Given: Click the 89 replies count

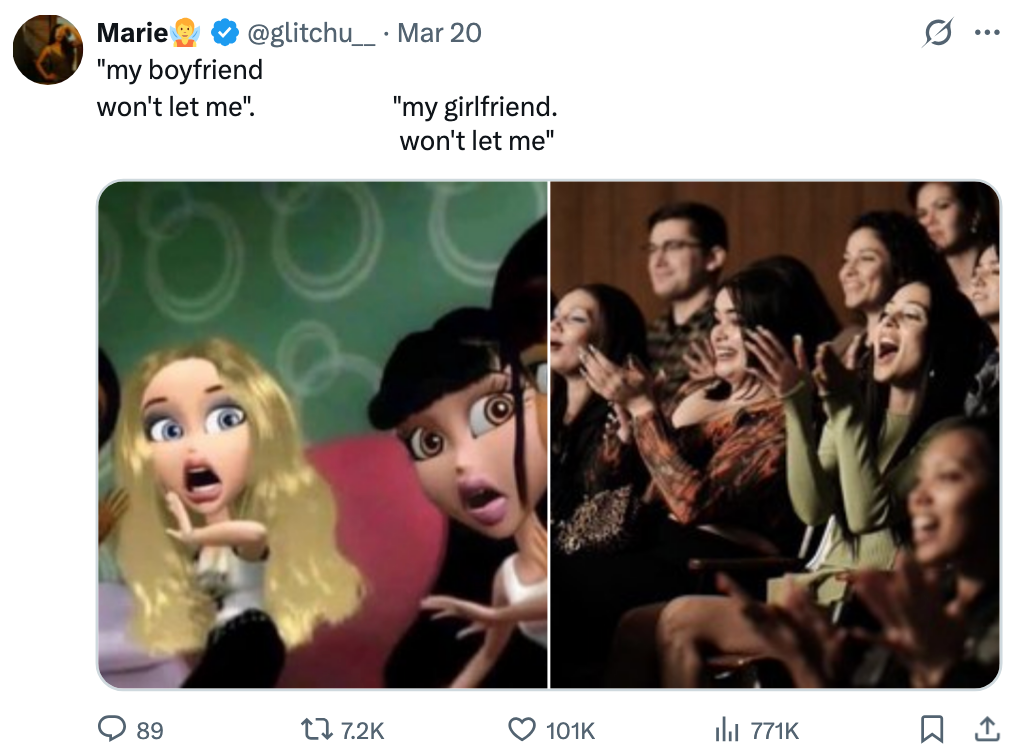Looking at the screenshot, I should (149, 731).
